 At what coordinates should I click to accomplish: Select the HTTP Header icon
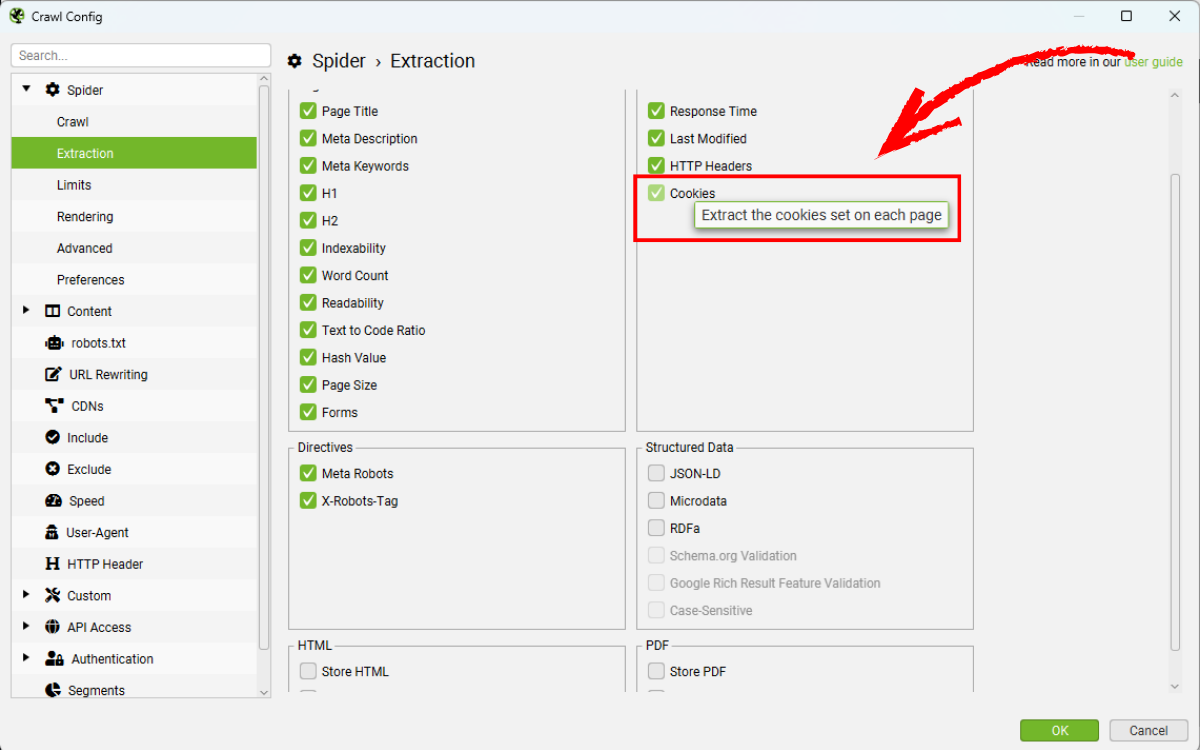[53, 564]
